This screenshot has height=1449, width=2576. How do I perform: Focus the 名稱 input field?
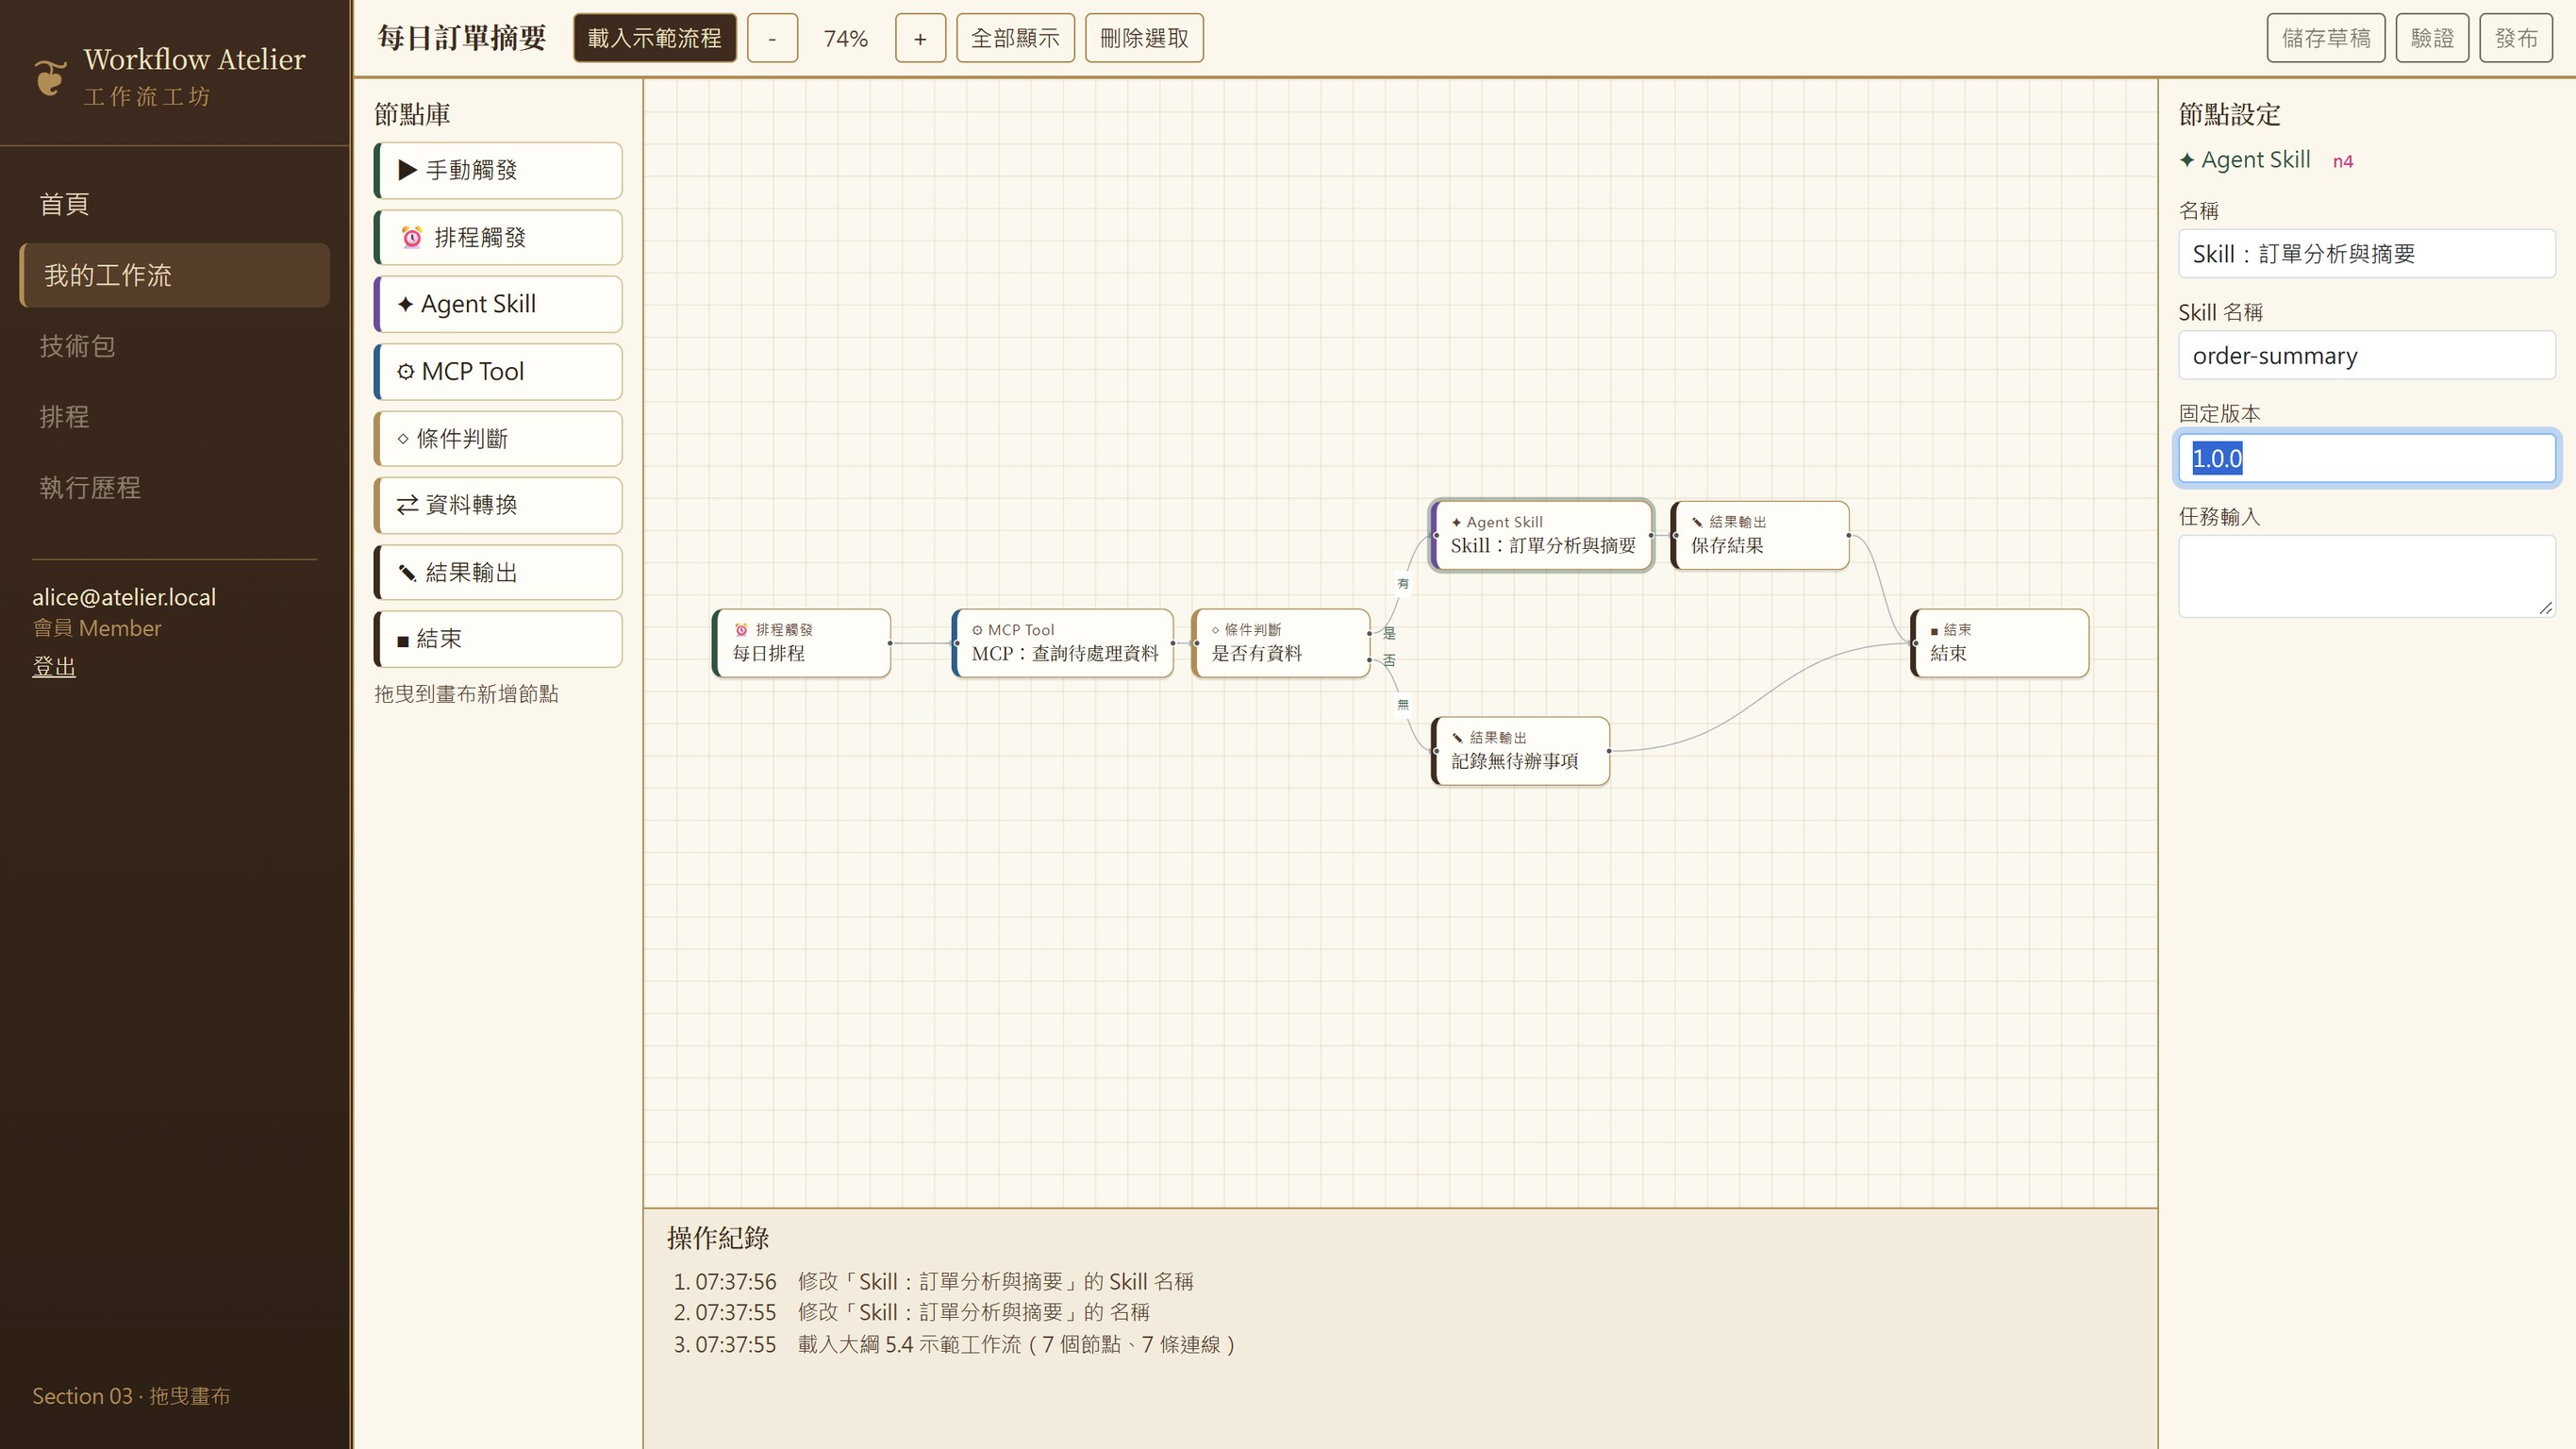2366,254
